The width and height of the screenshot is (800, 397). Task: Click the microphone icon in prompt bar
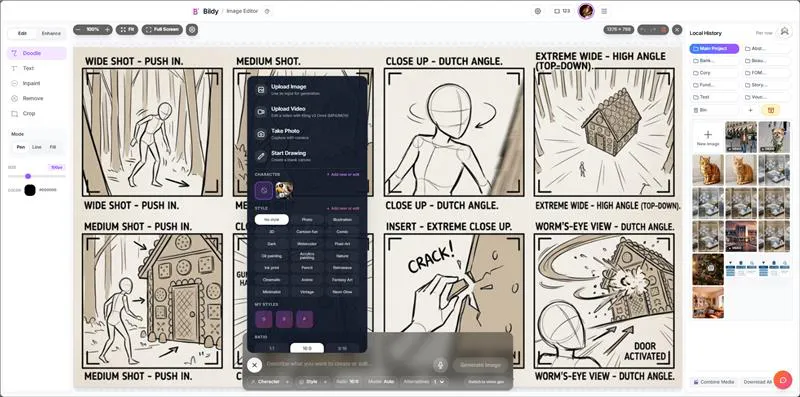pyautogui.click(x=439, y=365)
